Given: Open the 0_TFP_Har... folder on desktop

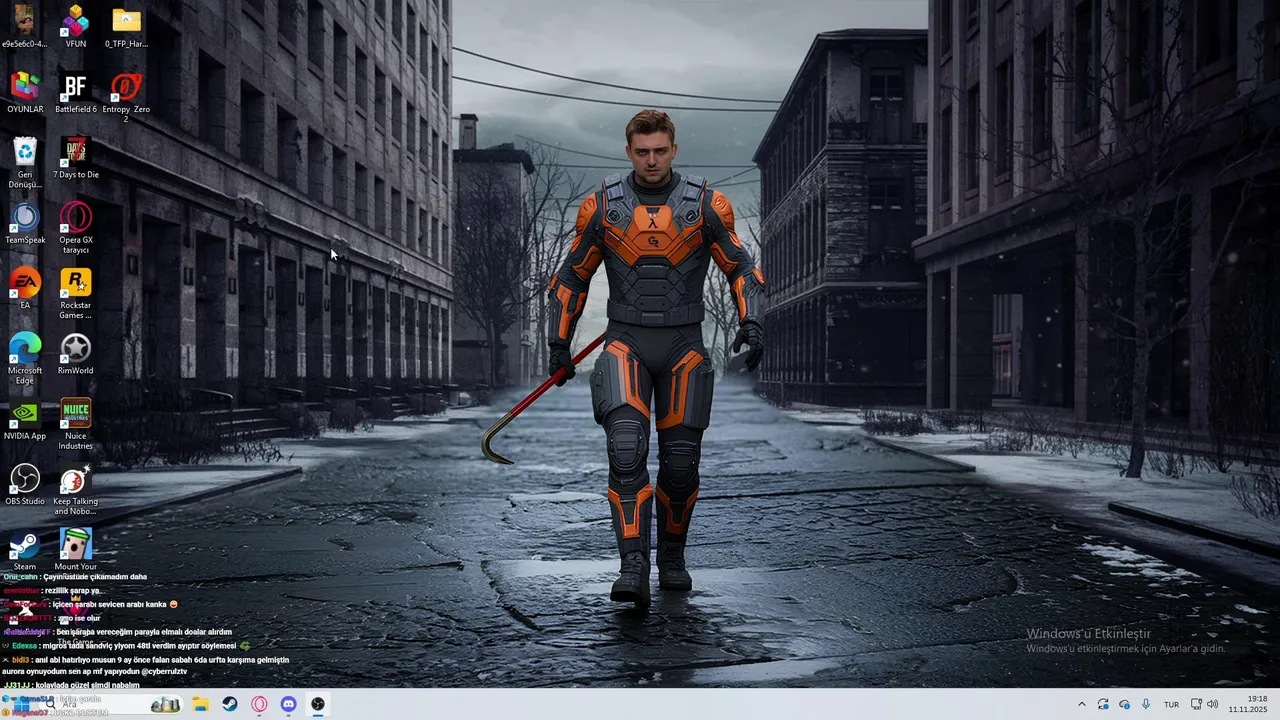Looking at the screenshot, I should pos(126,26).
